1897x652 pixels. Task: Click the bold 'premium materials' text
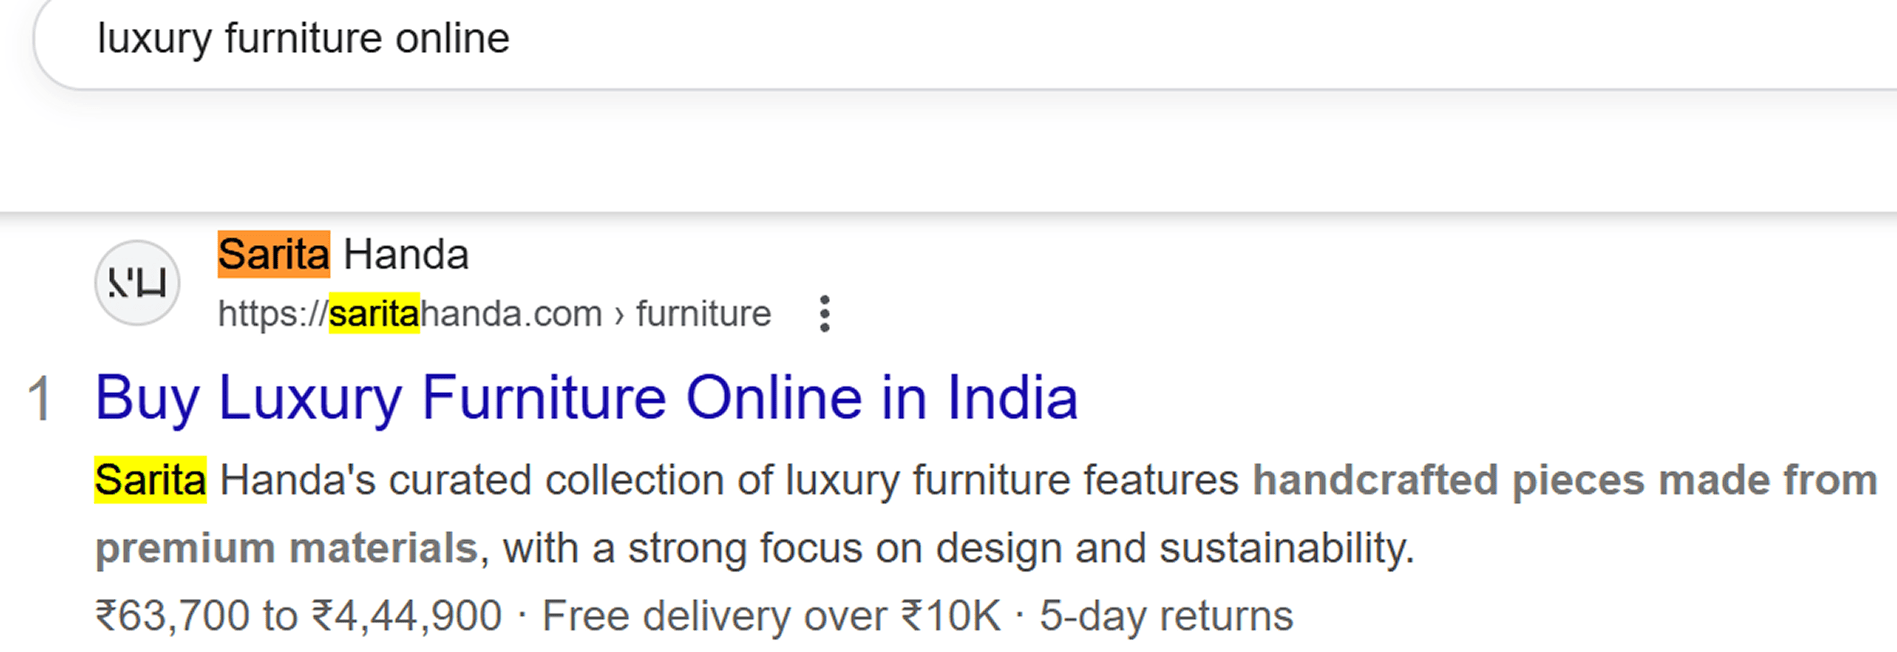click(286, 548)
